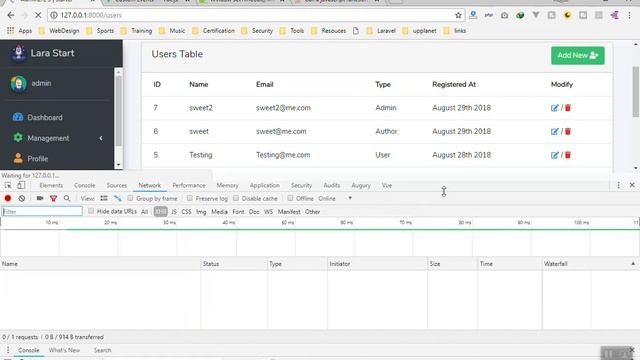Open the Laravel bookmarks folder
The height and width of the screenshot is (360, 640).
click(x=382, y=31)
